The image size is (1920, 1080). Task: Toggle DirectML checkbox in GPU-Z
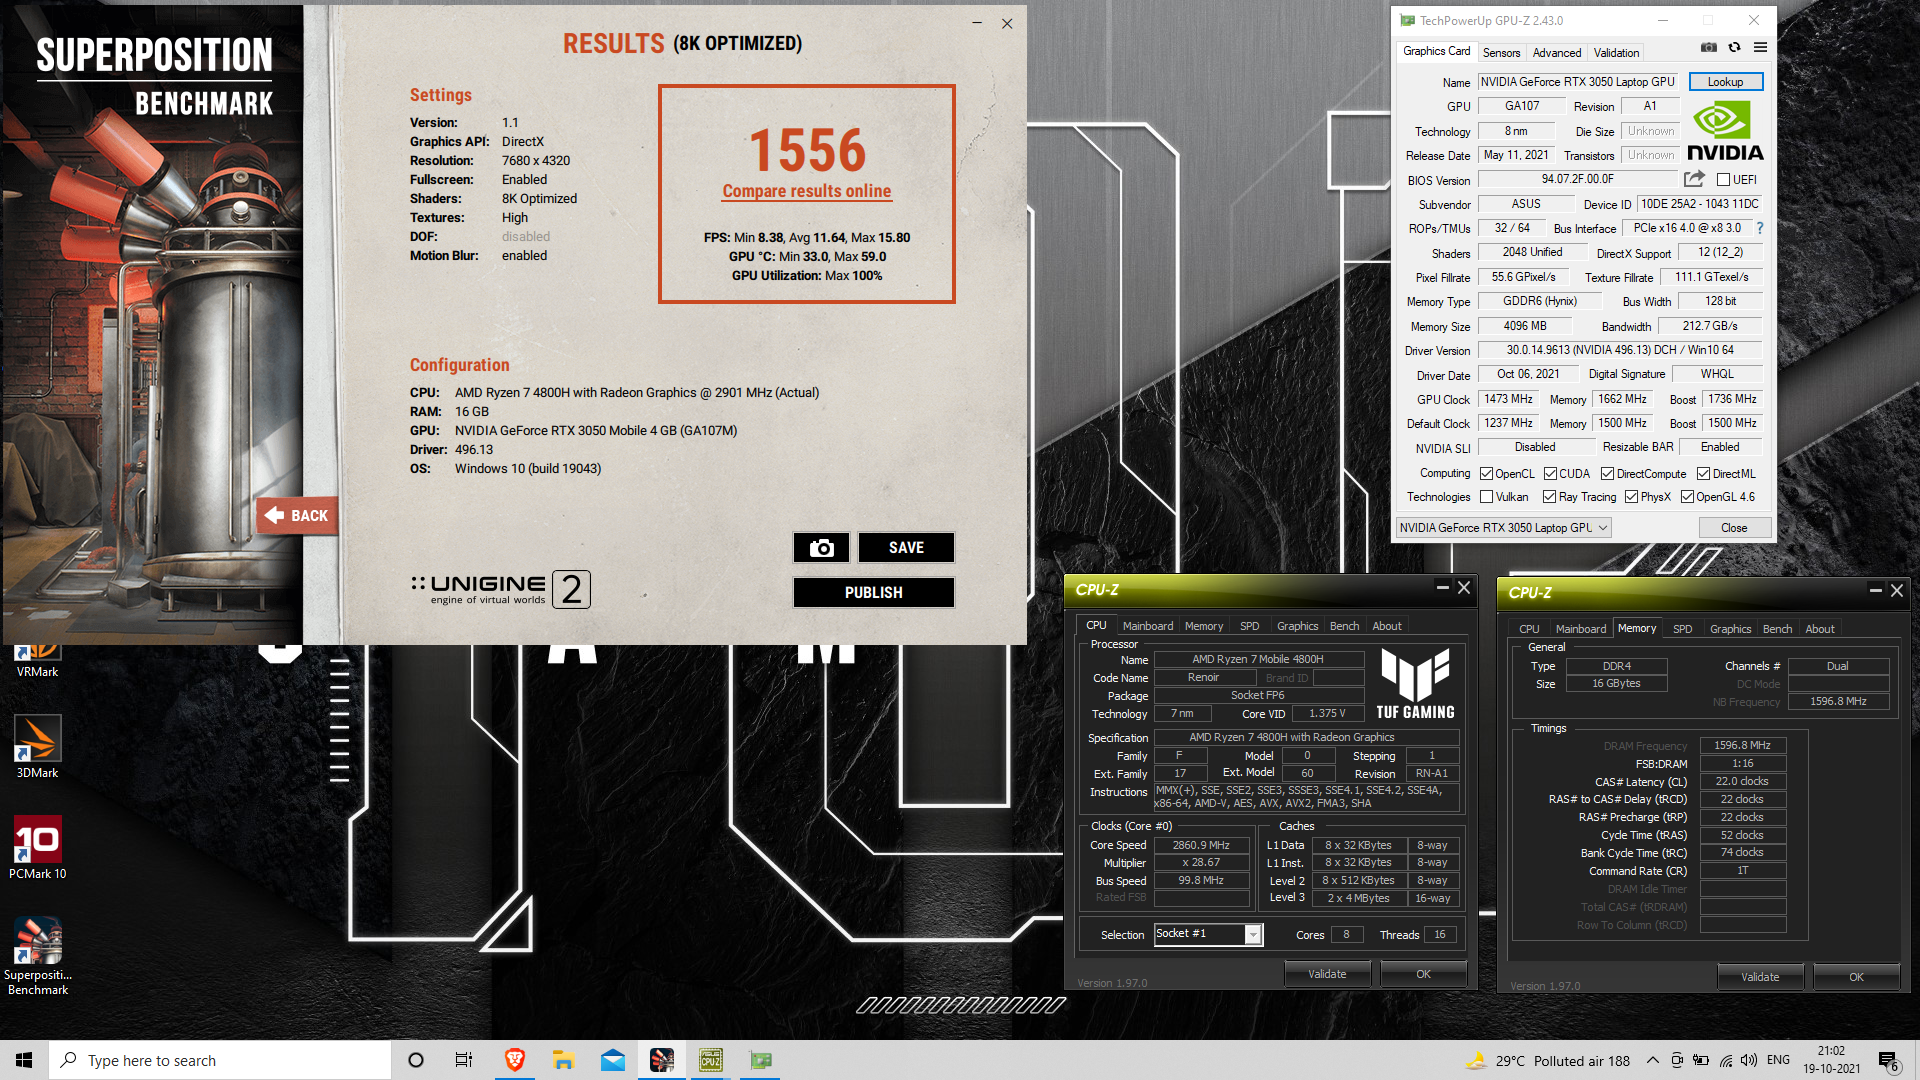[x=1703, y=474]
